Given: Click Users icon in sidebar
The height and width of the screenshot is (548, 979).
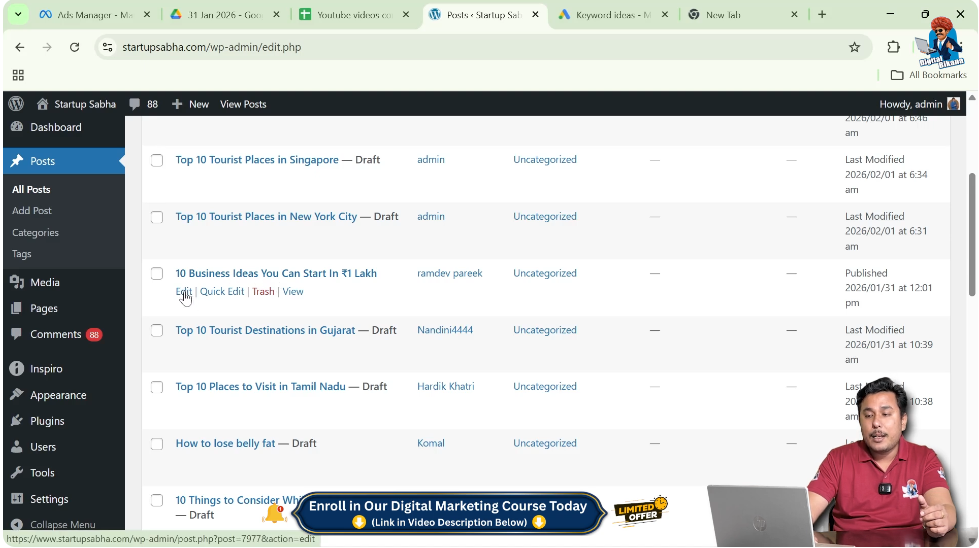Looking at the screenshot, I should pos(17,447).
